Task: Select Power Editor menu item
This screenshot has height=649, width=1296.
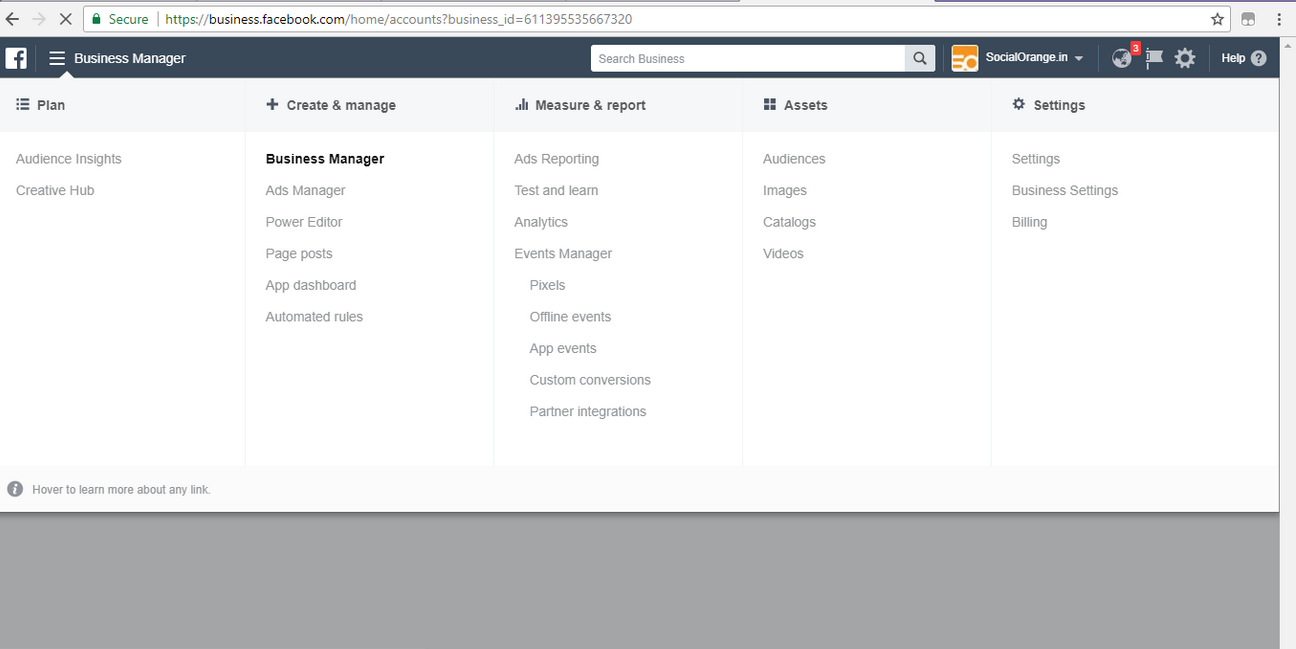Action: [x=304, y=222]
